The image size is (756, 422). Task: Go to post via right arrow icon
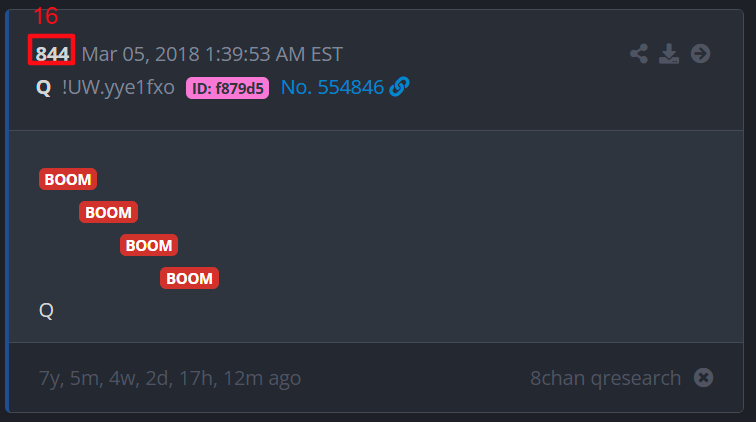pos(701,54)
